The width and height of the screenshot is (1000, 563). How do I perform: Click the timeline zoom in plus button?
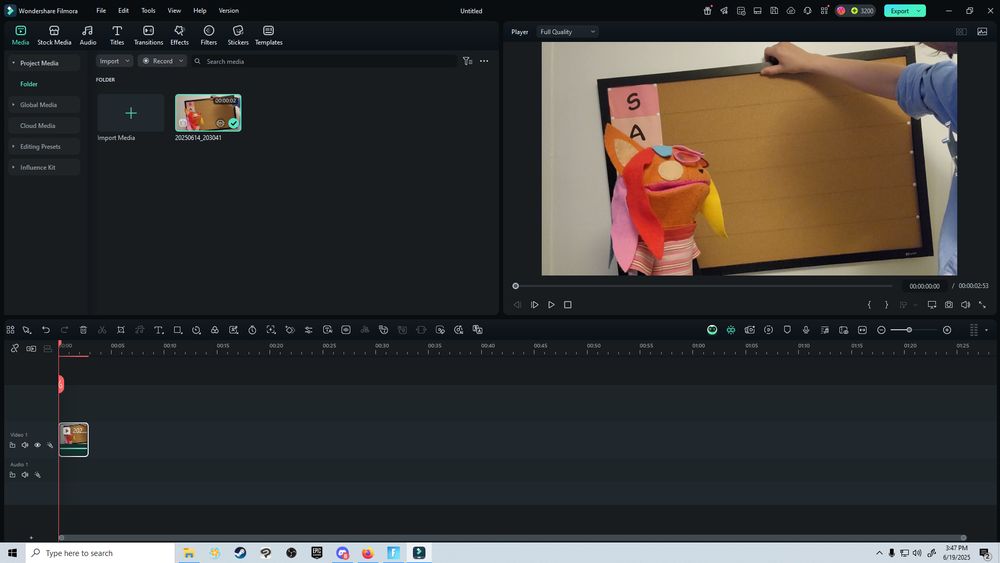[947, 330]
